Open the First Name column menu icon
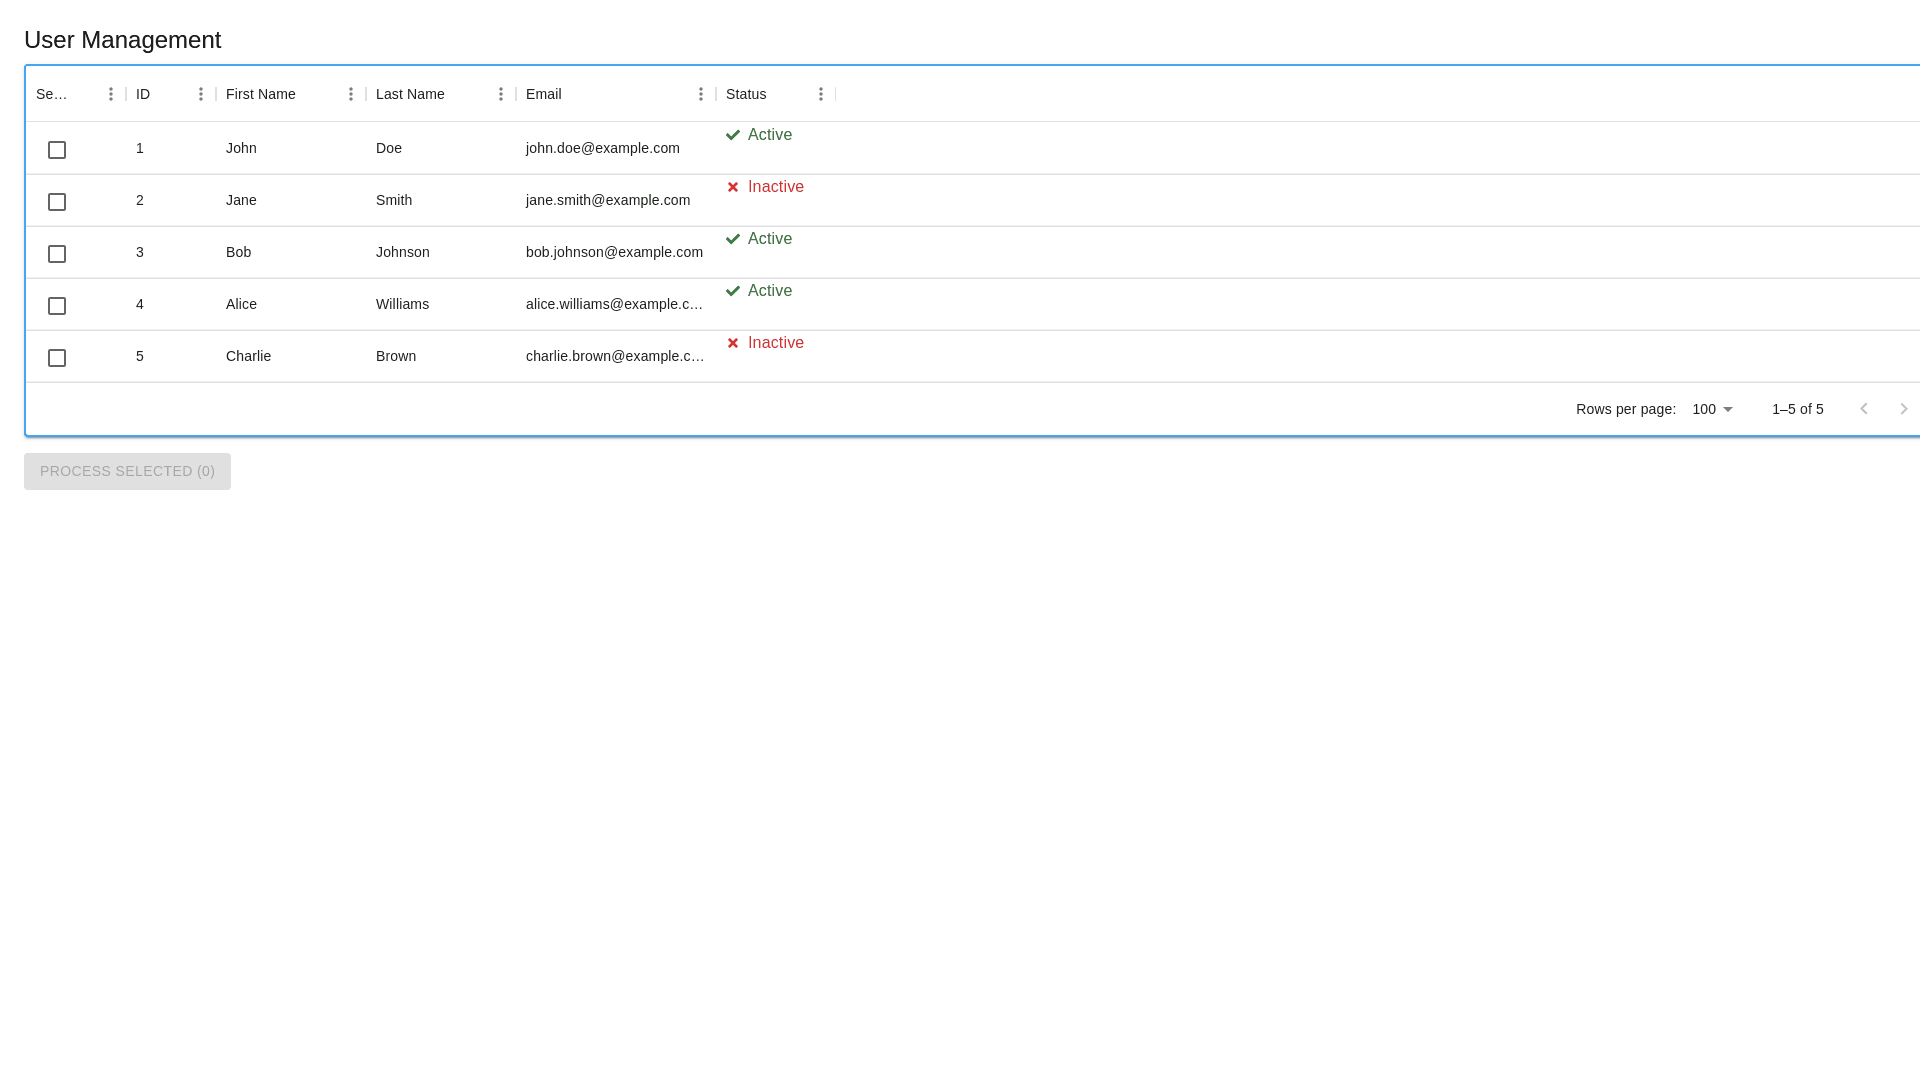Image resolution: width=1920 pixels, height=1080 pixels. click(351, 94)
